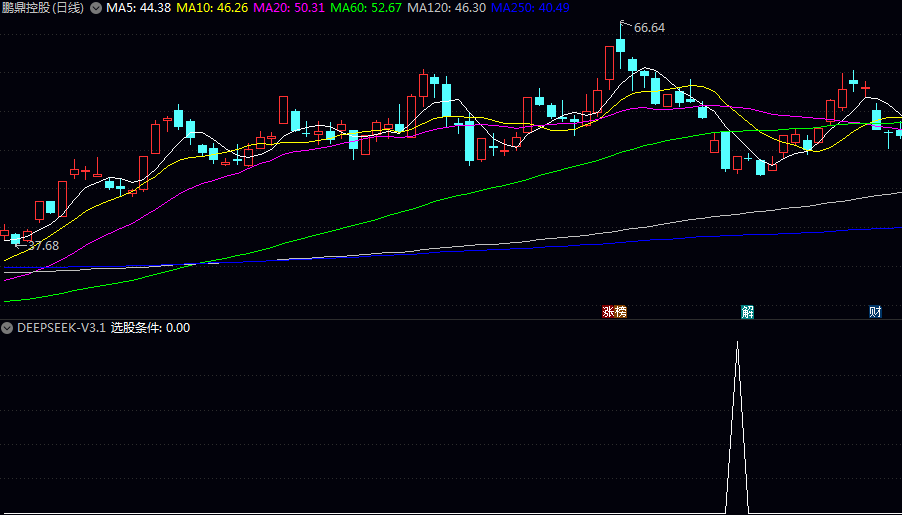Click the 66.64 high price annotation
Image resolution: width=902 pixels, height=515 pixels.
(x=649, y=28)
